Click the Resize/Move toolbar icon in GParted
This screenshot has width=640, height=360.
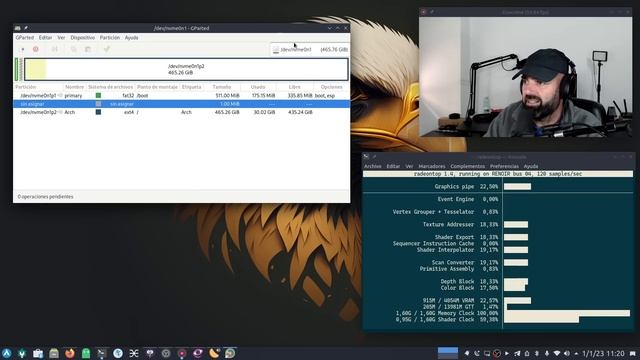tap(55, 49)
